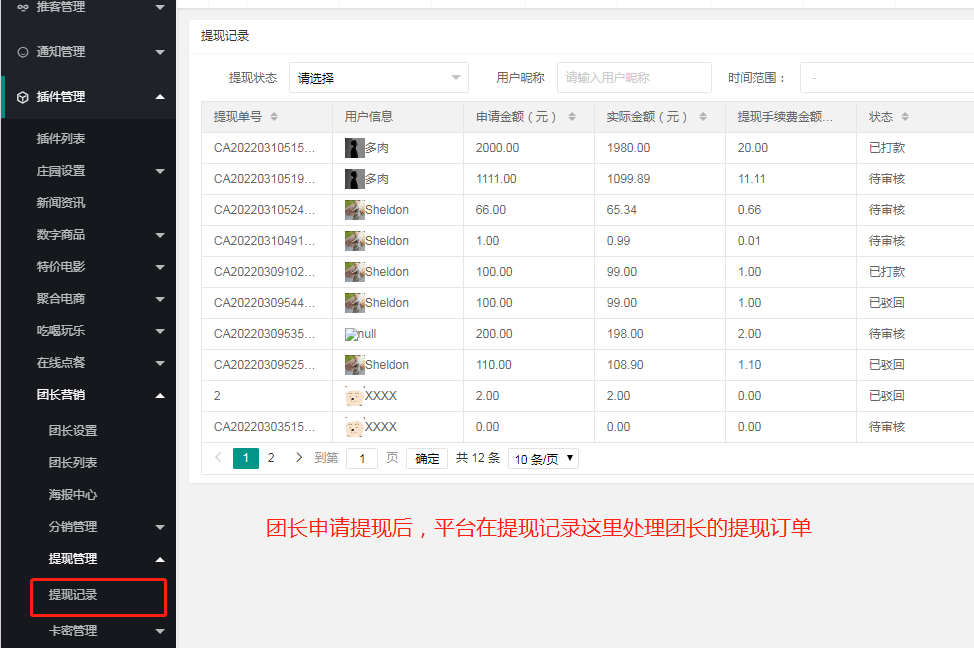
Task: Click 已驳回 status in the 110.00 row
Action: 887,365
